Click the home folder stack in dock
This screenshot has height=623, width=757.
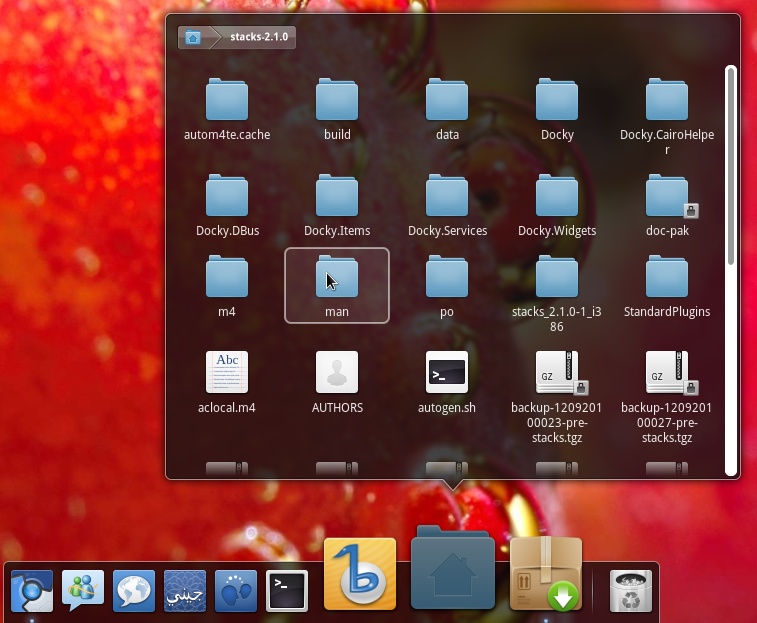coord(453,567)
